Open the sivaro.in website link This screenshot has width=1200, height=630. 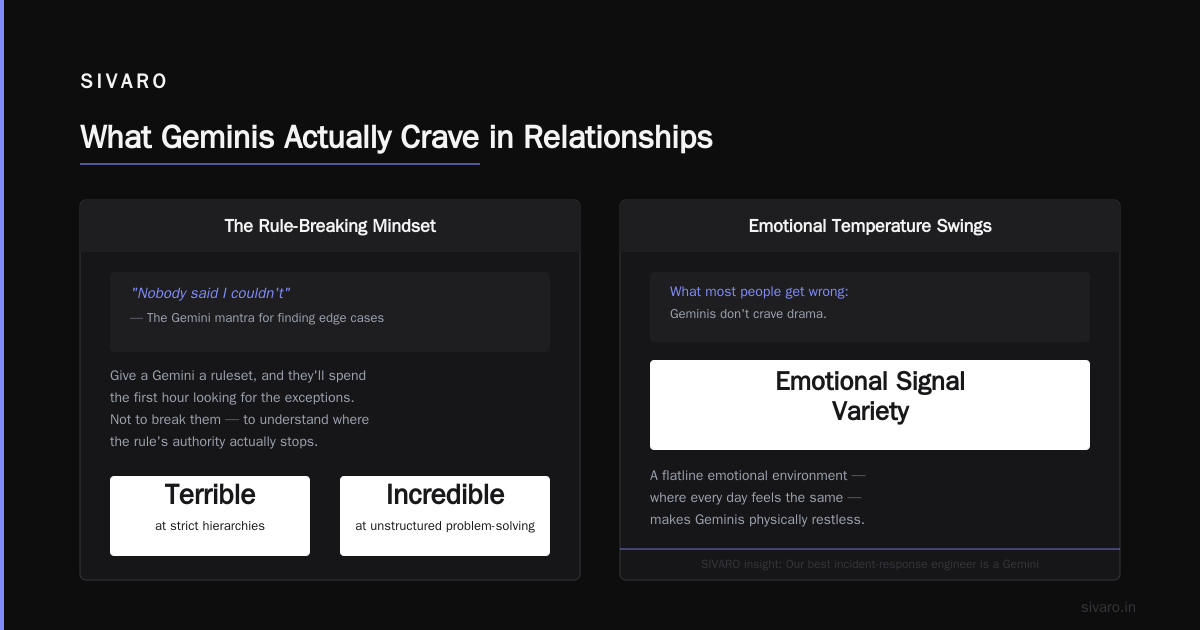click(x=1108, y=607)
